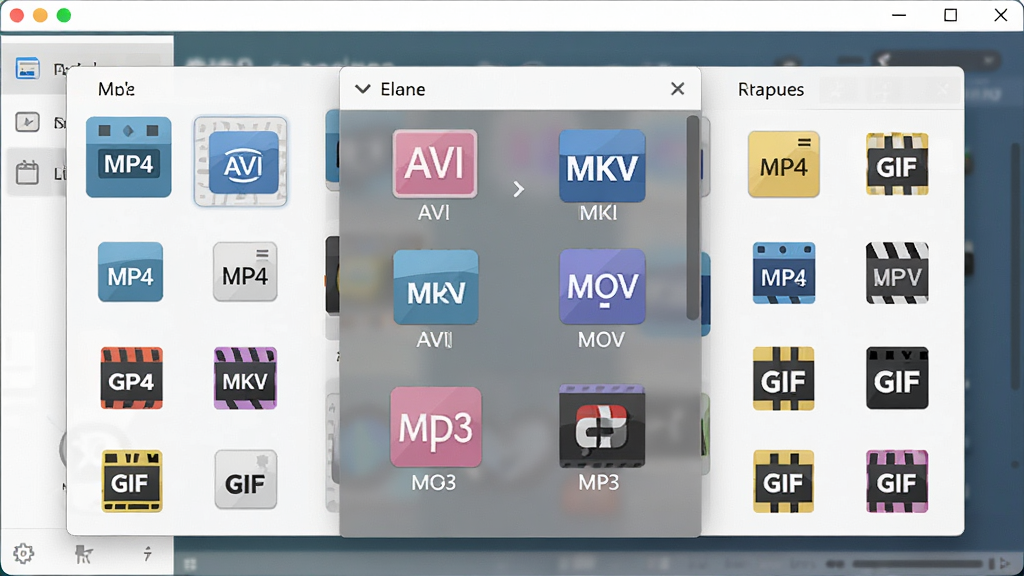
Task: Open the play-box sidebar item
Action: click(27, 122)
